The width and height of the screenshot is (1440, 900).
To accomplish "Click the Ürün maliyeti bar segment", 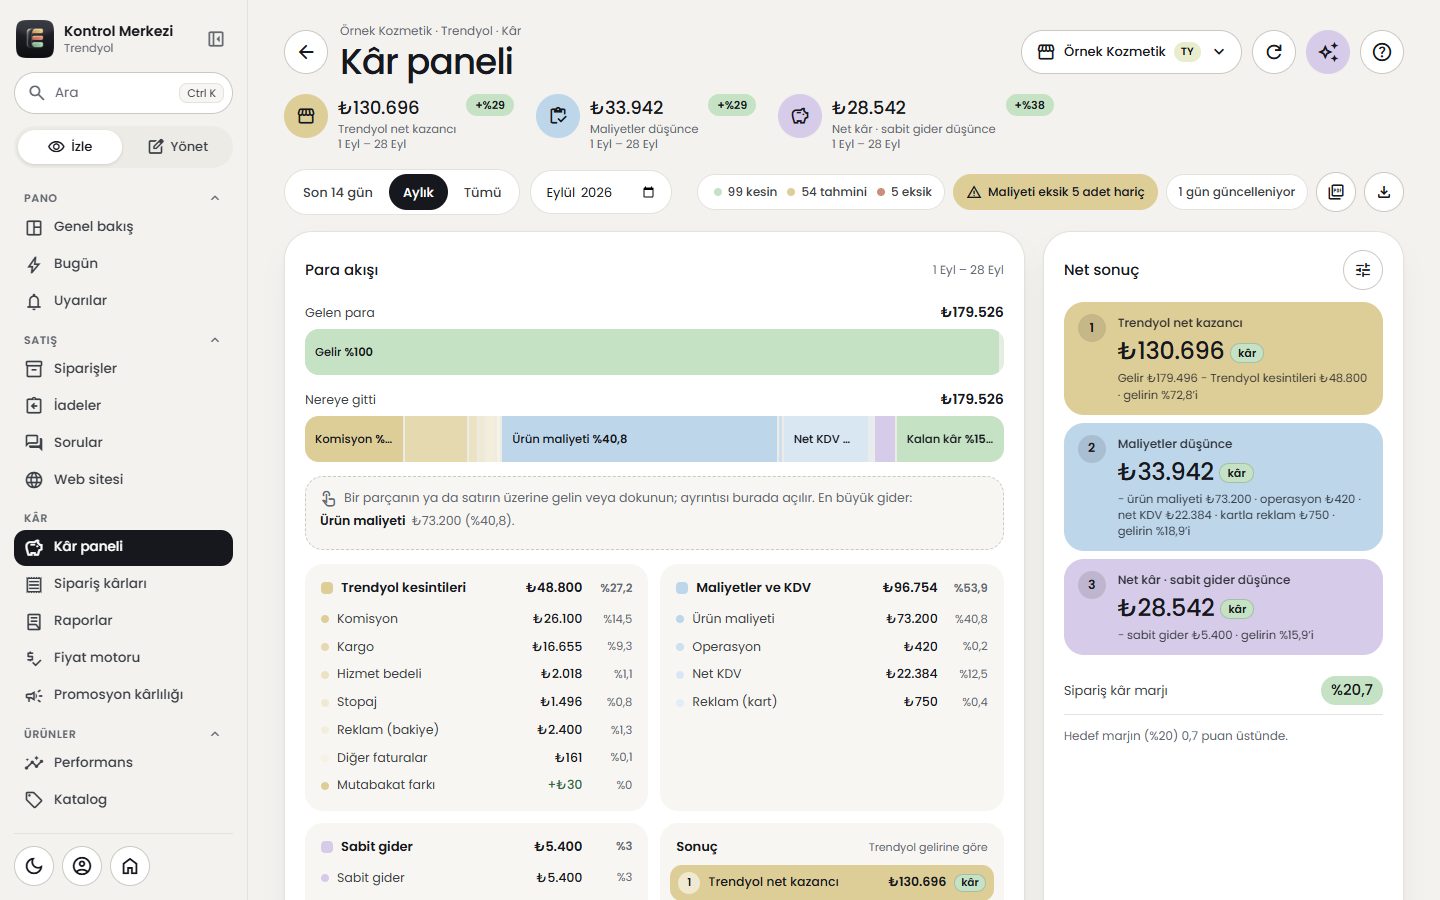I will click(x=639, y=439).
